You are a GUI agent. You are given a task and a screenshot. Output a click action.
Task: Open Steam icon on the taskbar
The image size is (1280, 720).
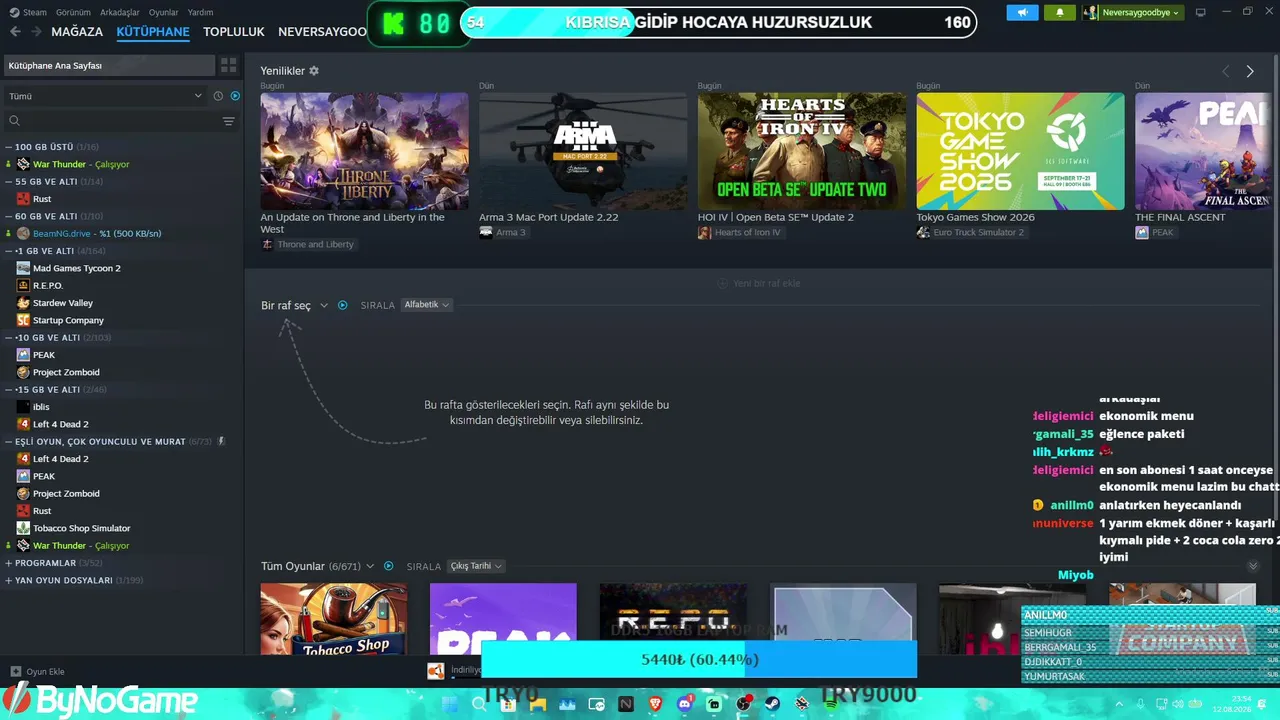click(x=772, y=704)
